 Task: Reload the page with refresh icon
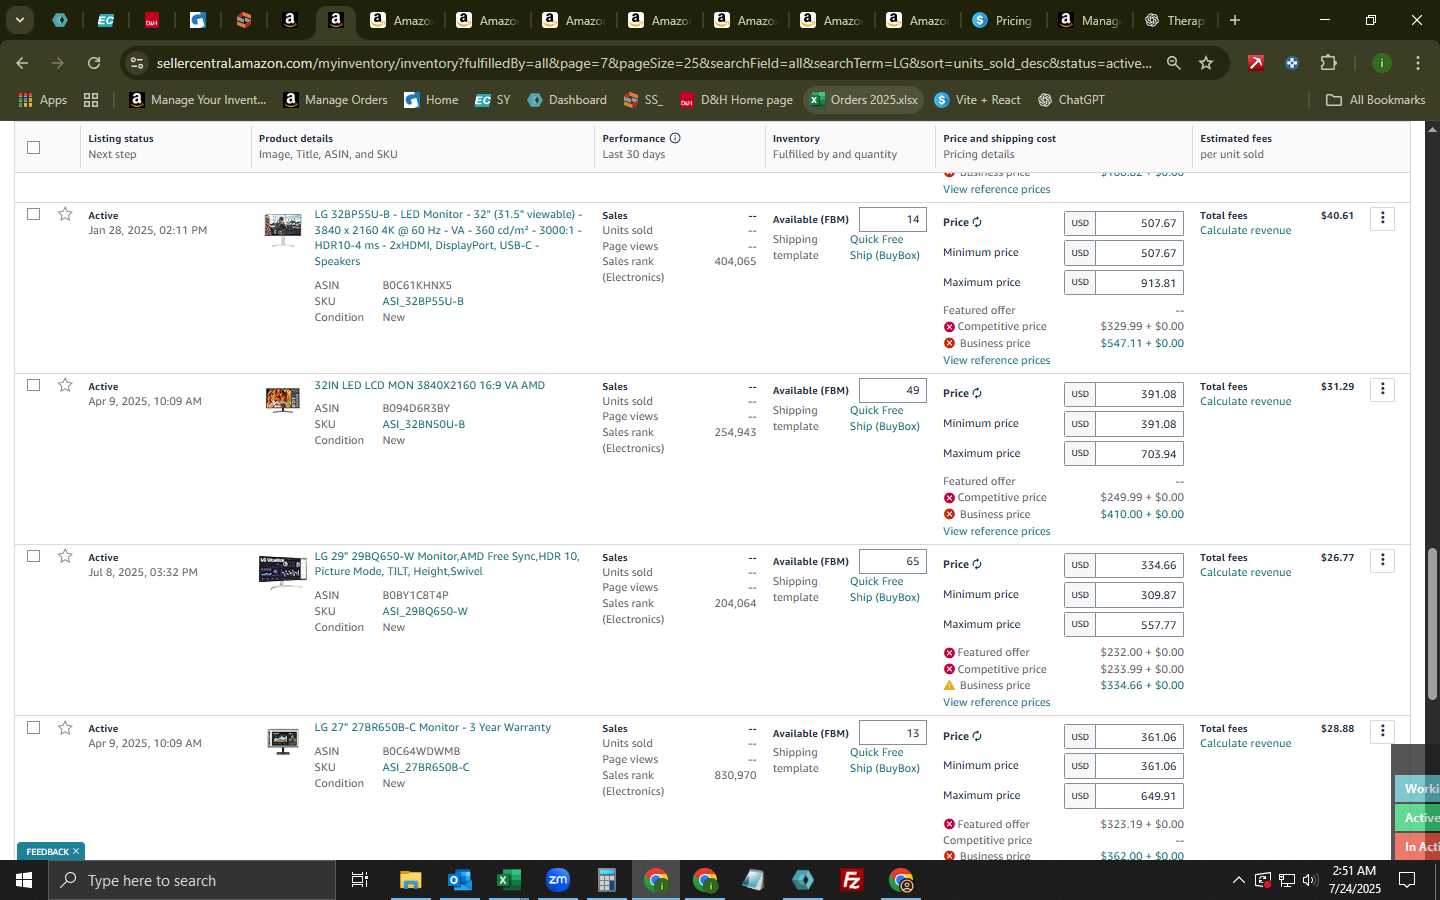(94, 63)
